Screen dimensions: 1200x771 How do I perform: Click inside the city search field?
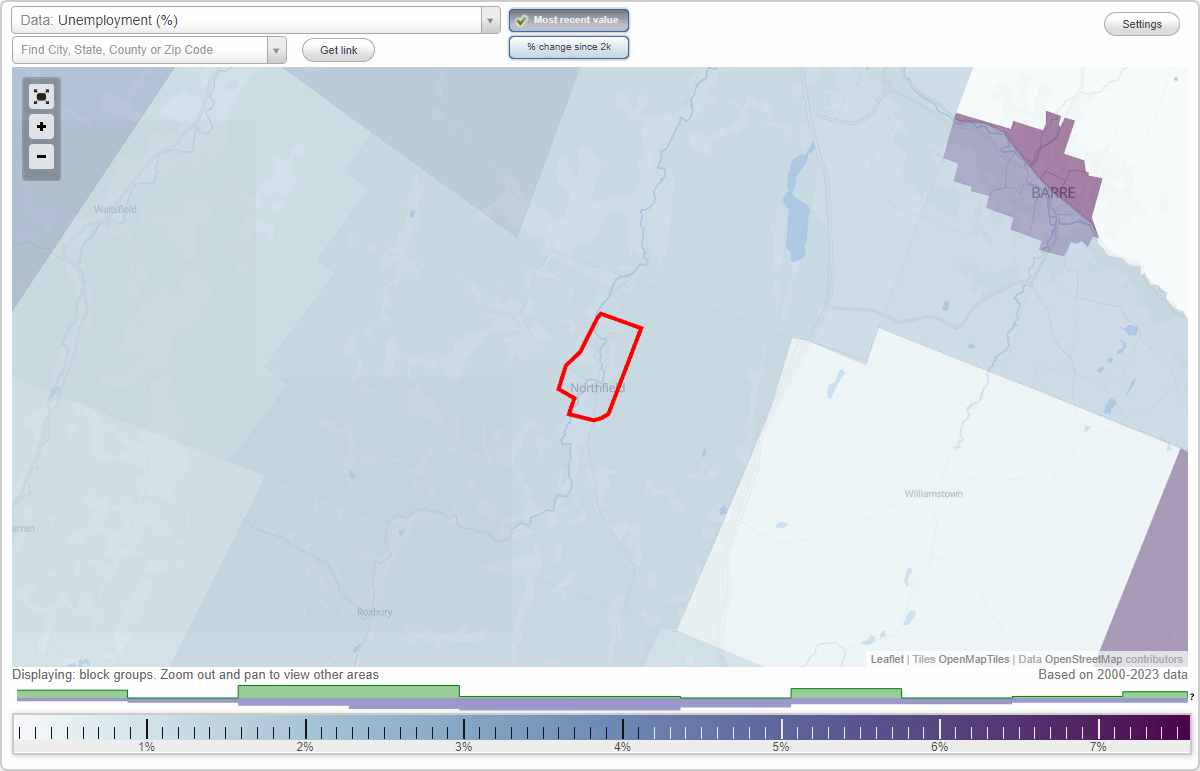point(140,49)
